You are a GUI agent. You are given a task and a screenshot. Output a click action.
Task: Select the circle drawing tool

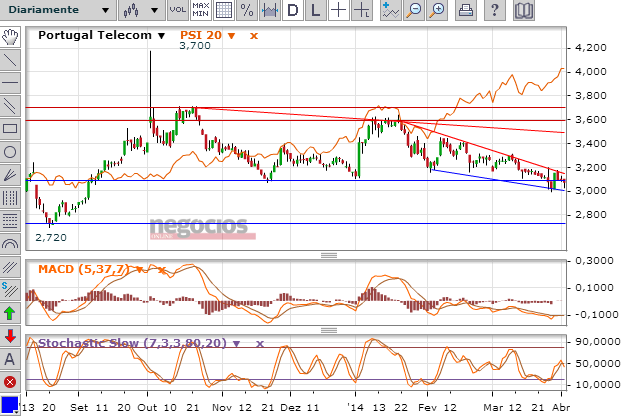pos(10,152)
